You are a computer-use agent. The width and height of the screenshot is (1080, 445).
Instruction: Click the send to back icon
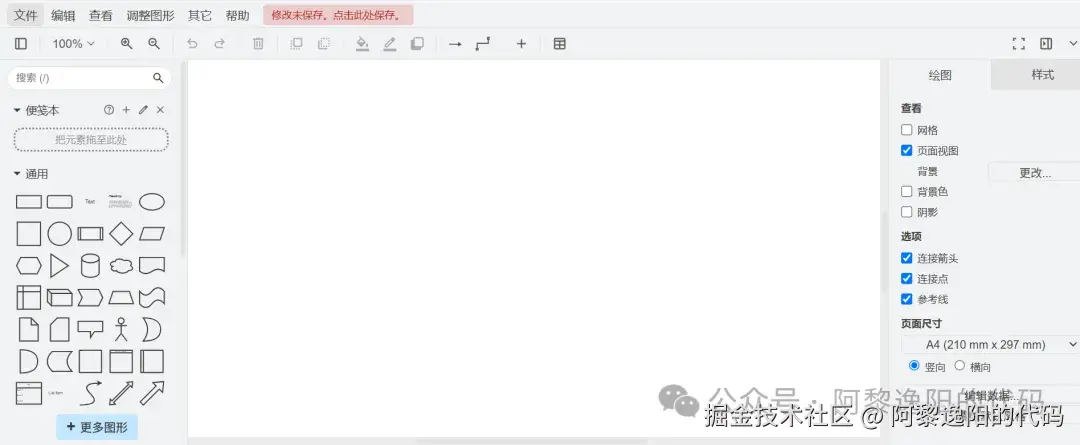click(324, 43)
